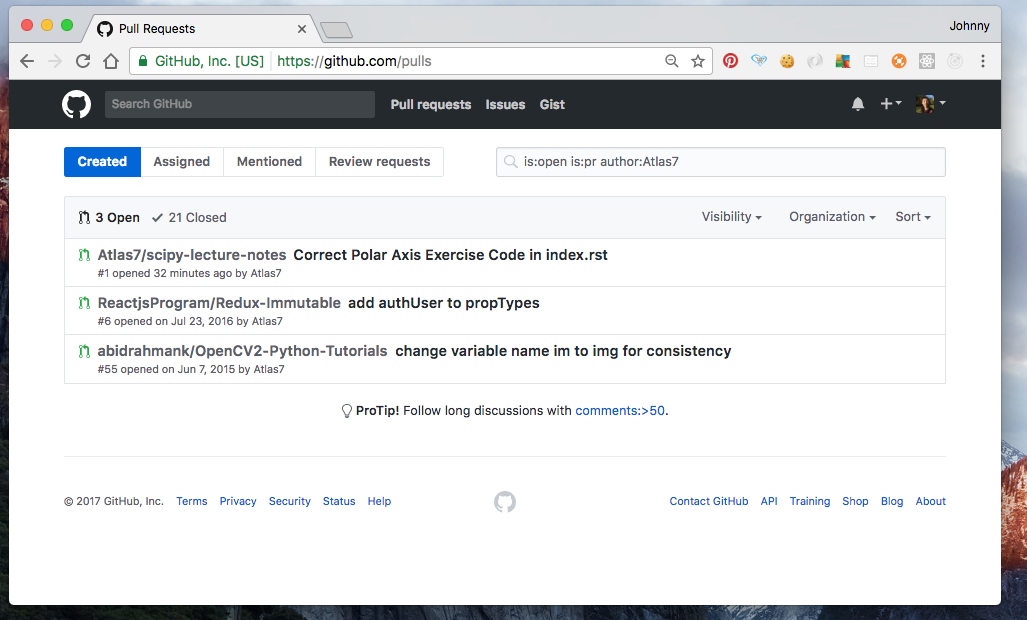
Task: Select the Created filter tab
Action: 102,162
